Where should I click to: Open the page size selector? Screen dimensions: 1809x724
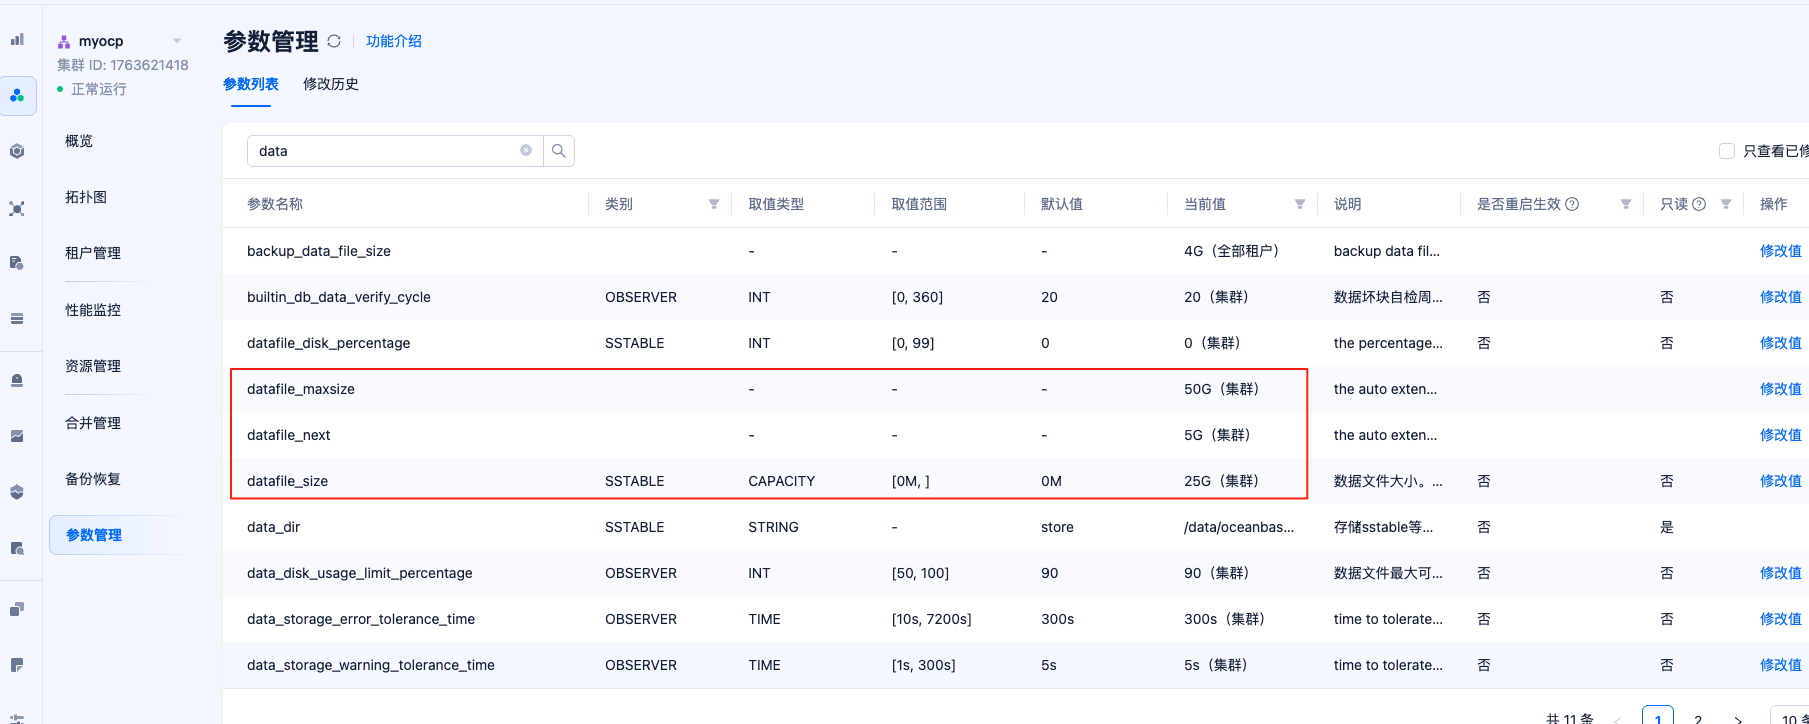1790,718
